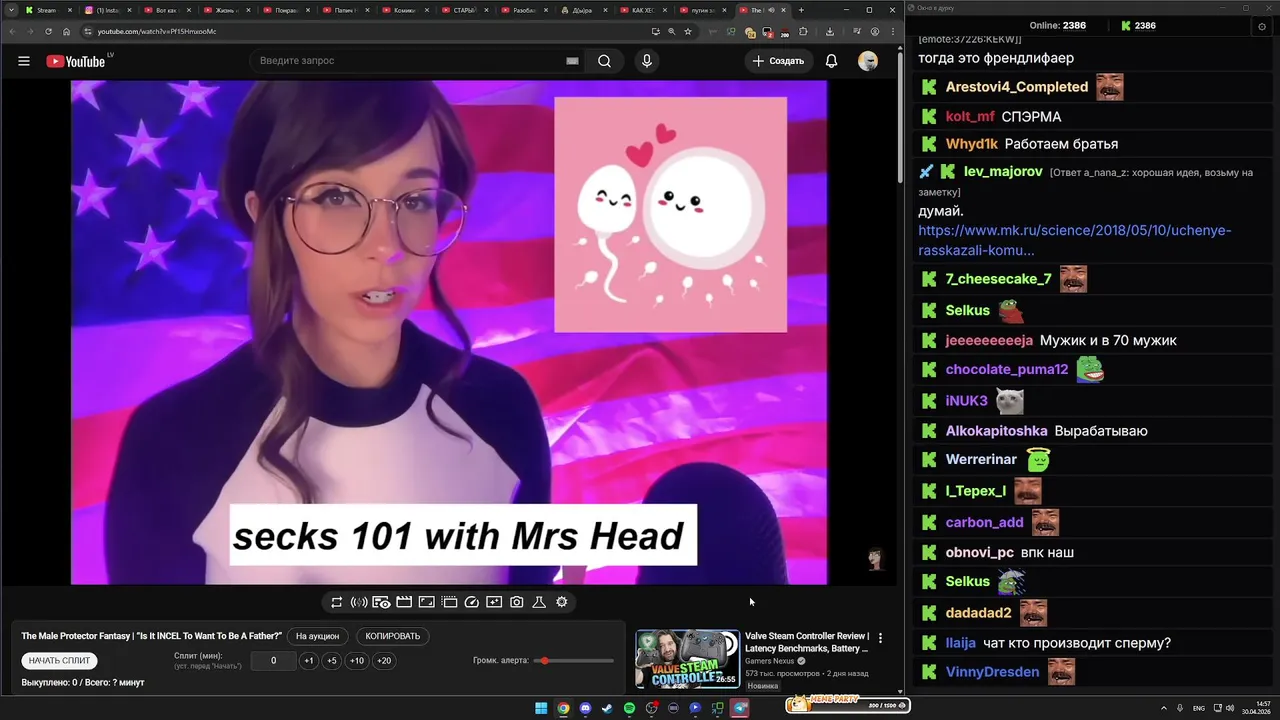Screen dimensions: 1280x720
Task: Open the YouTube account avatar menu
Action: [x=868, y=61]
